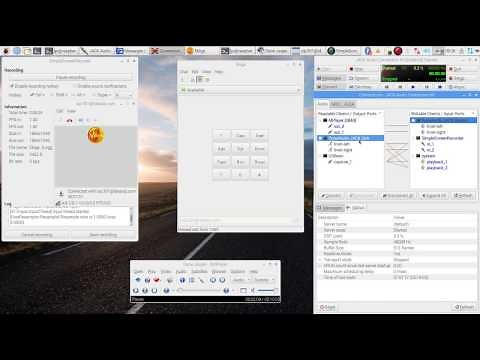Click the SMPlayer seek slider

[200, 291]
